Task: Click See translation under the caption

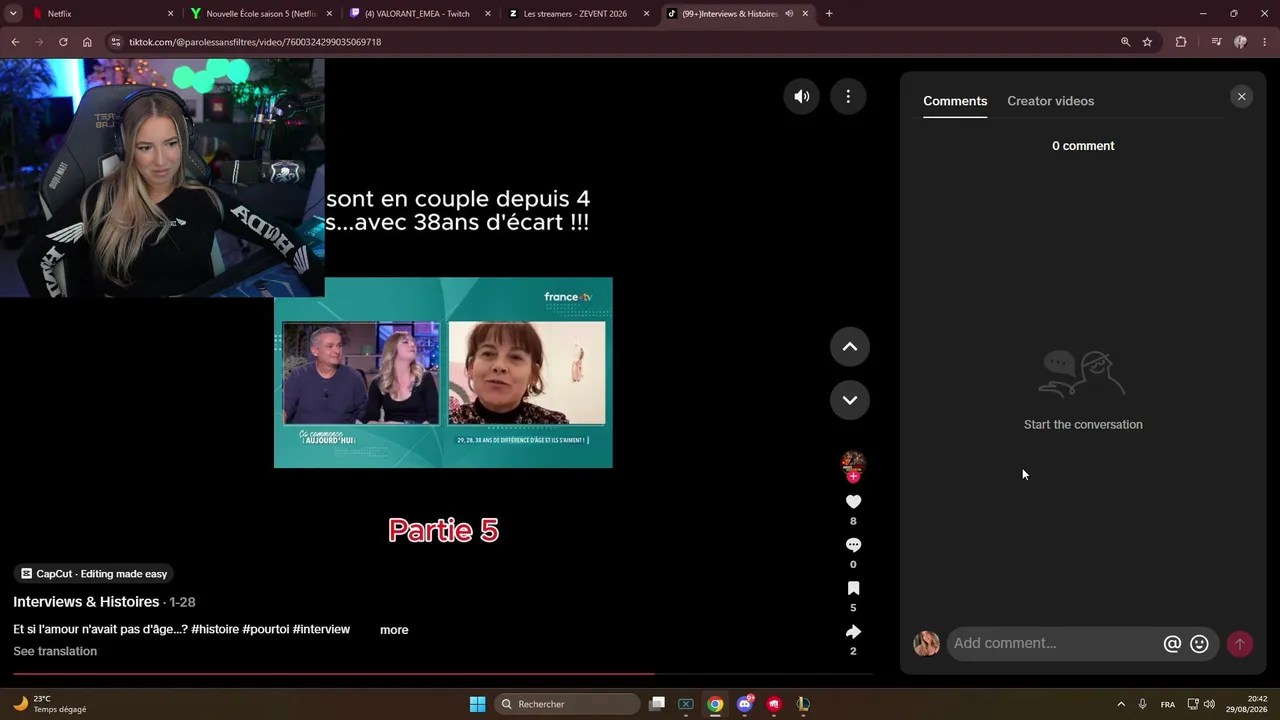Action: 55,651
